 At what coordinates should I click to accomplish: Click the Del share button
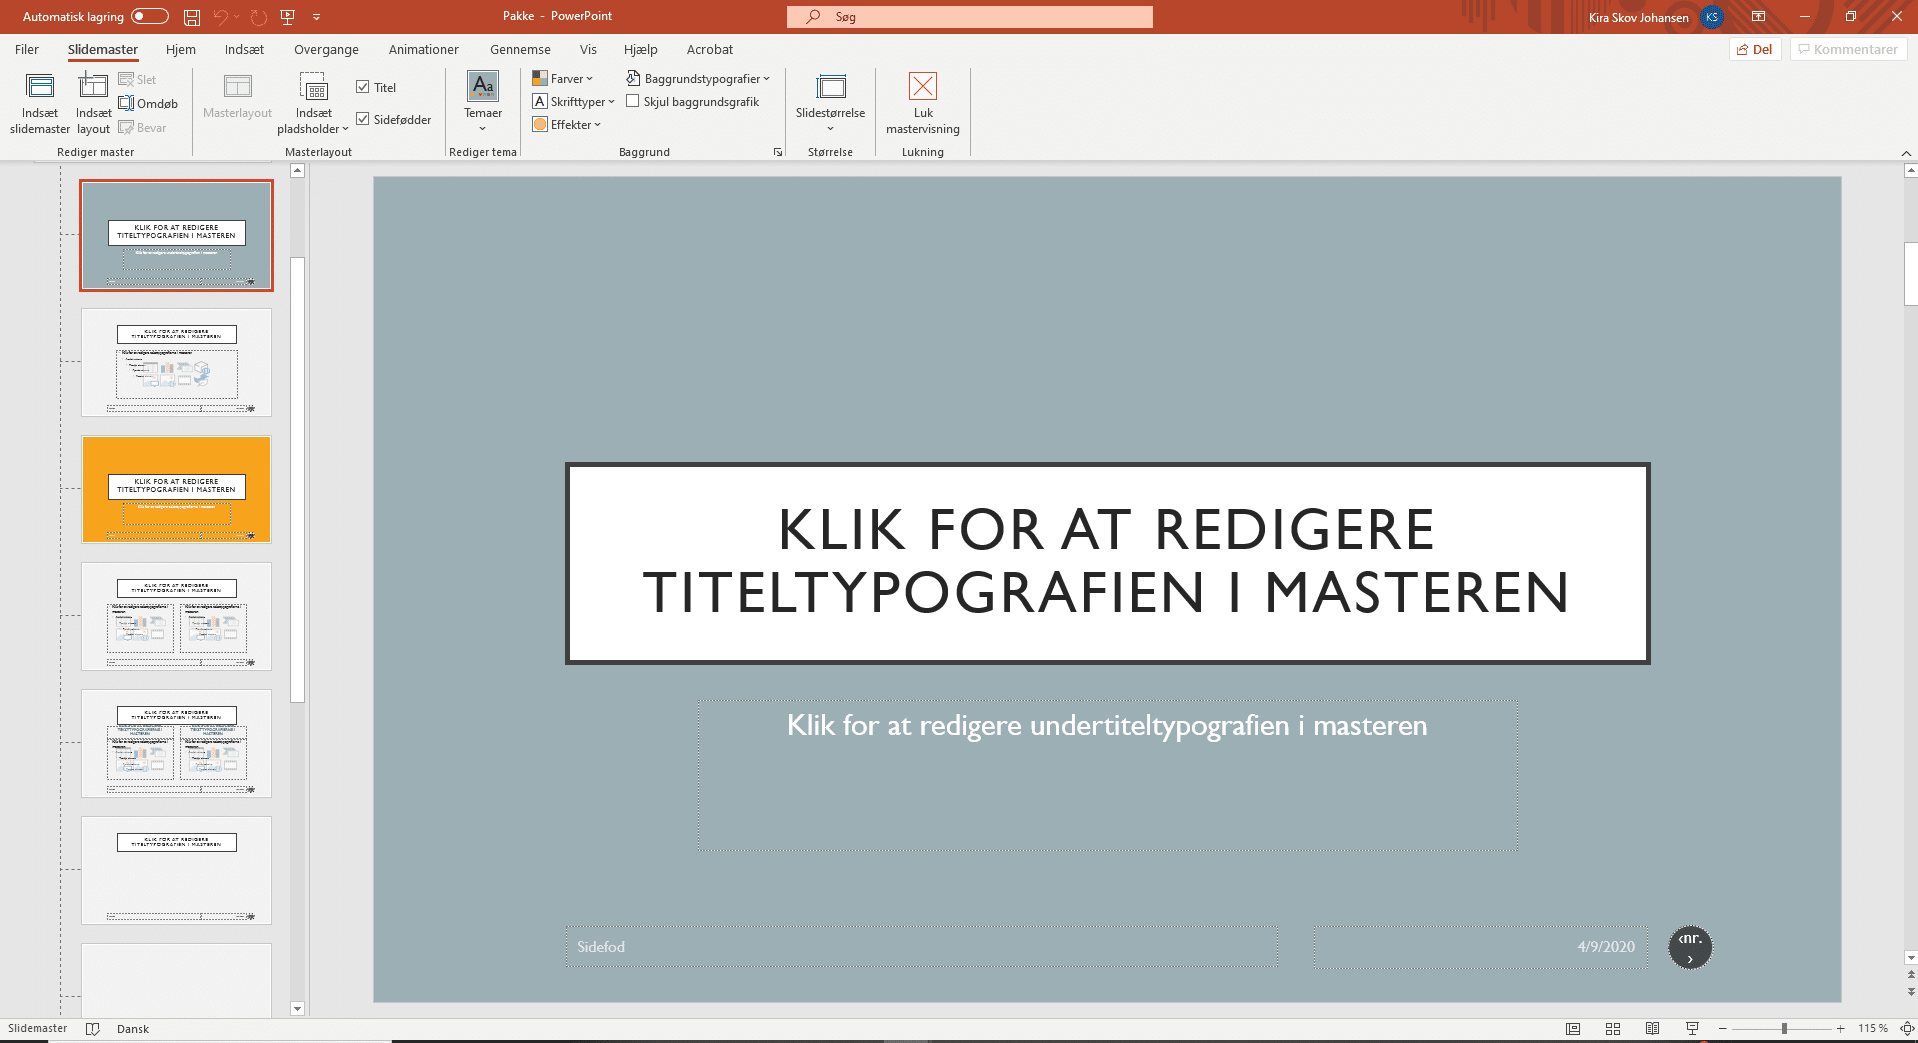point(1754,50)
